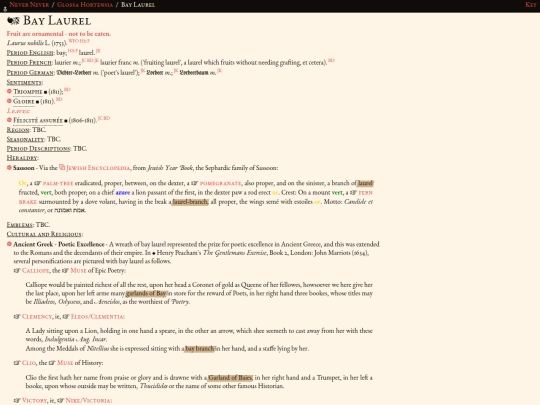Image resolution: width=540 pixels, height=405 pixels.
Task: Click the Period German label
Action: pos(30,73)
